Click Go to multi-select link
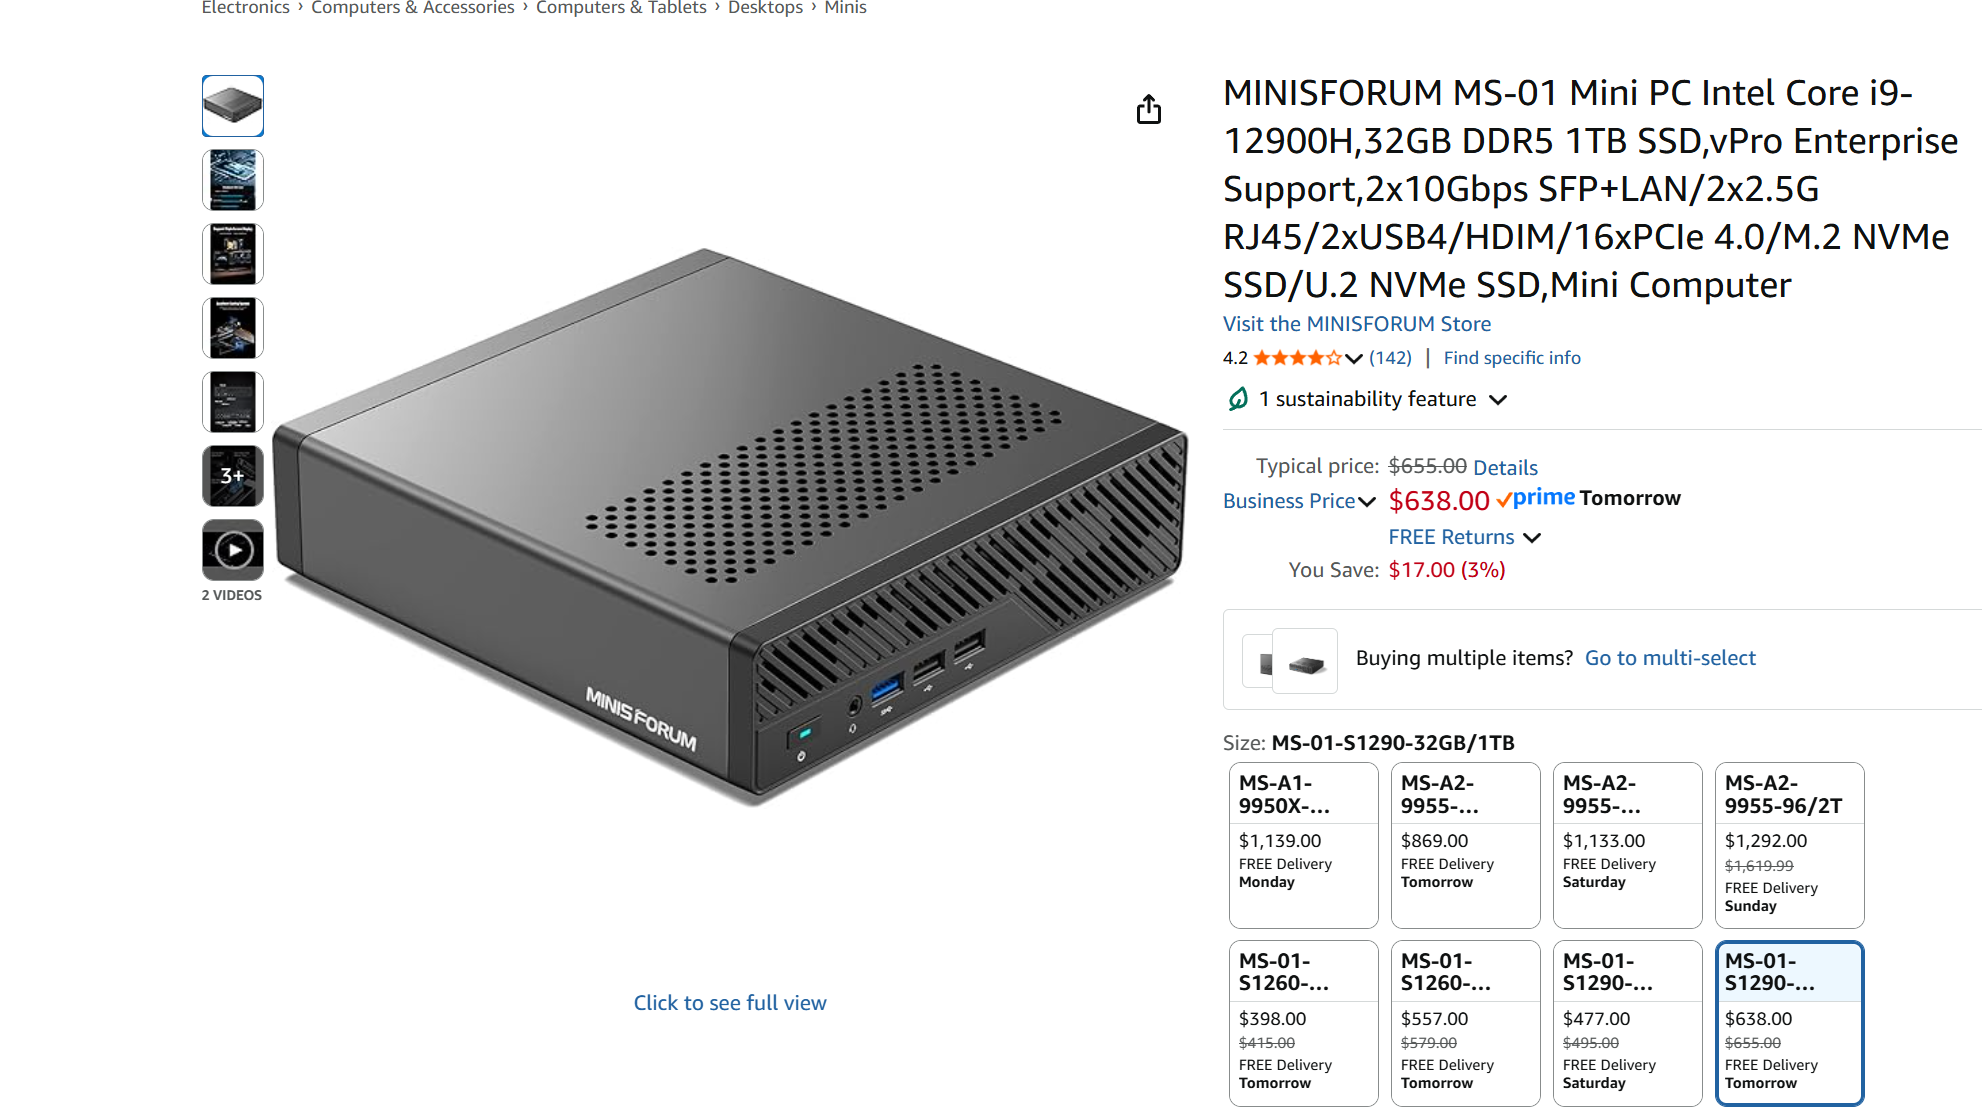This screenshot has height=1113, width=1982. [x=1670, y=658]
